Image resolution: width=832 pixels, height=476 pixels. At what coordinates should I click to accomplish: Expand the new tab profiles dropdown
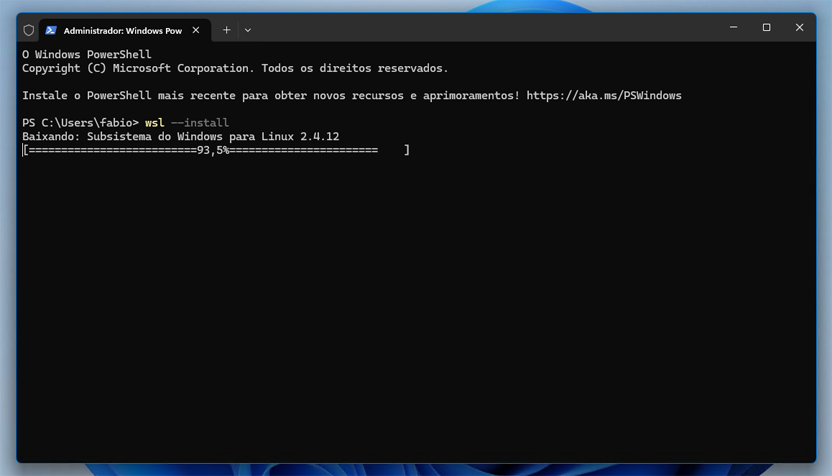pyautogui.click(x=248, y=30)
